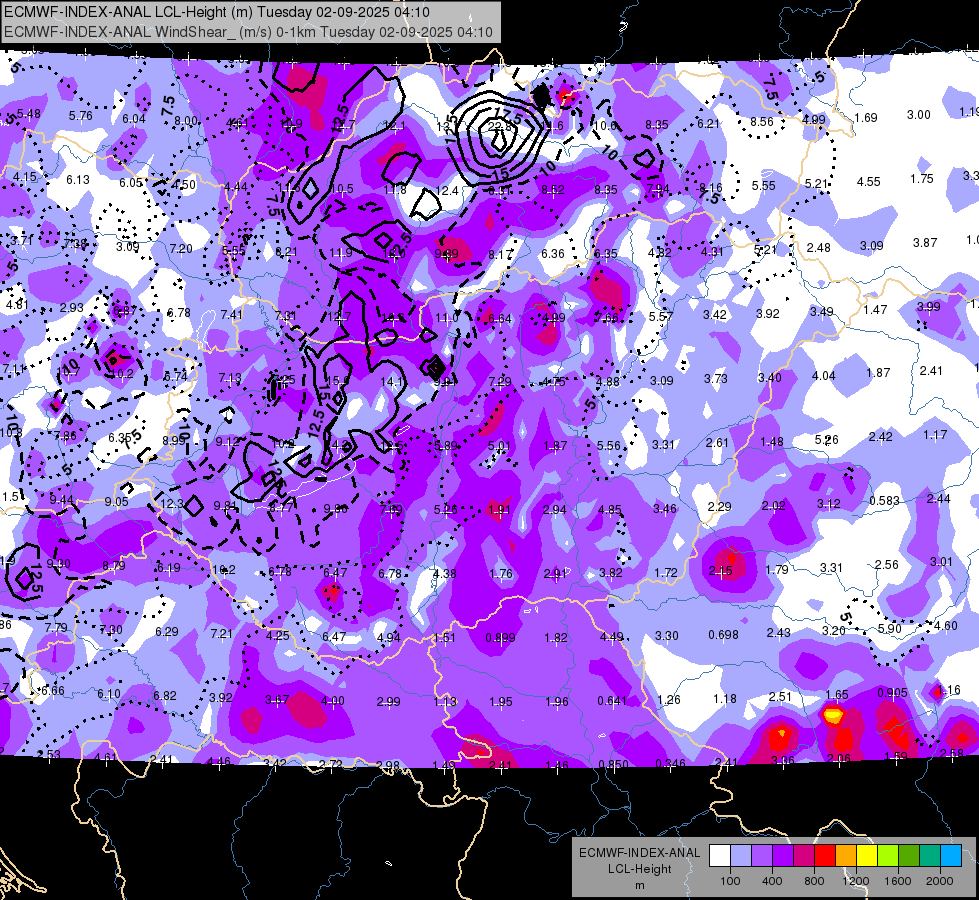The height and width of the screenshot is (900, 979).
Task: Pick the yellow swatch in the legend
Action: pyautogui.click(x=867, y=856)
